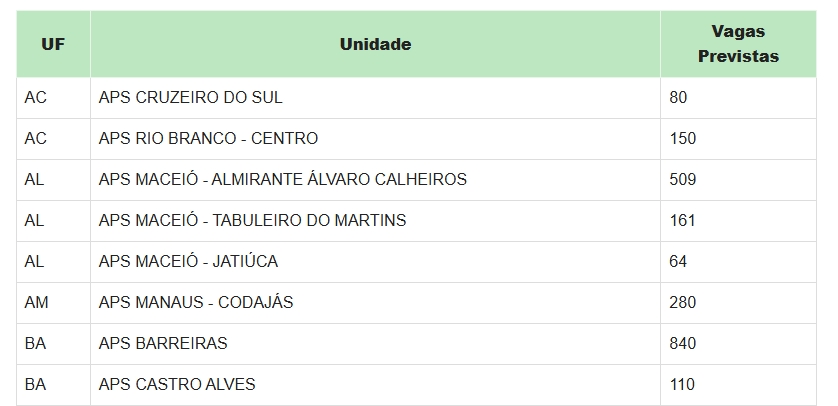Click the vacancies value 80
This screenshot has height=406, width=838.
coord(679,98)
